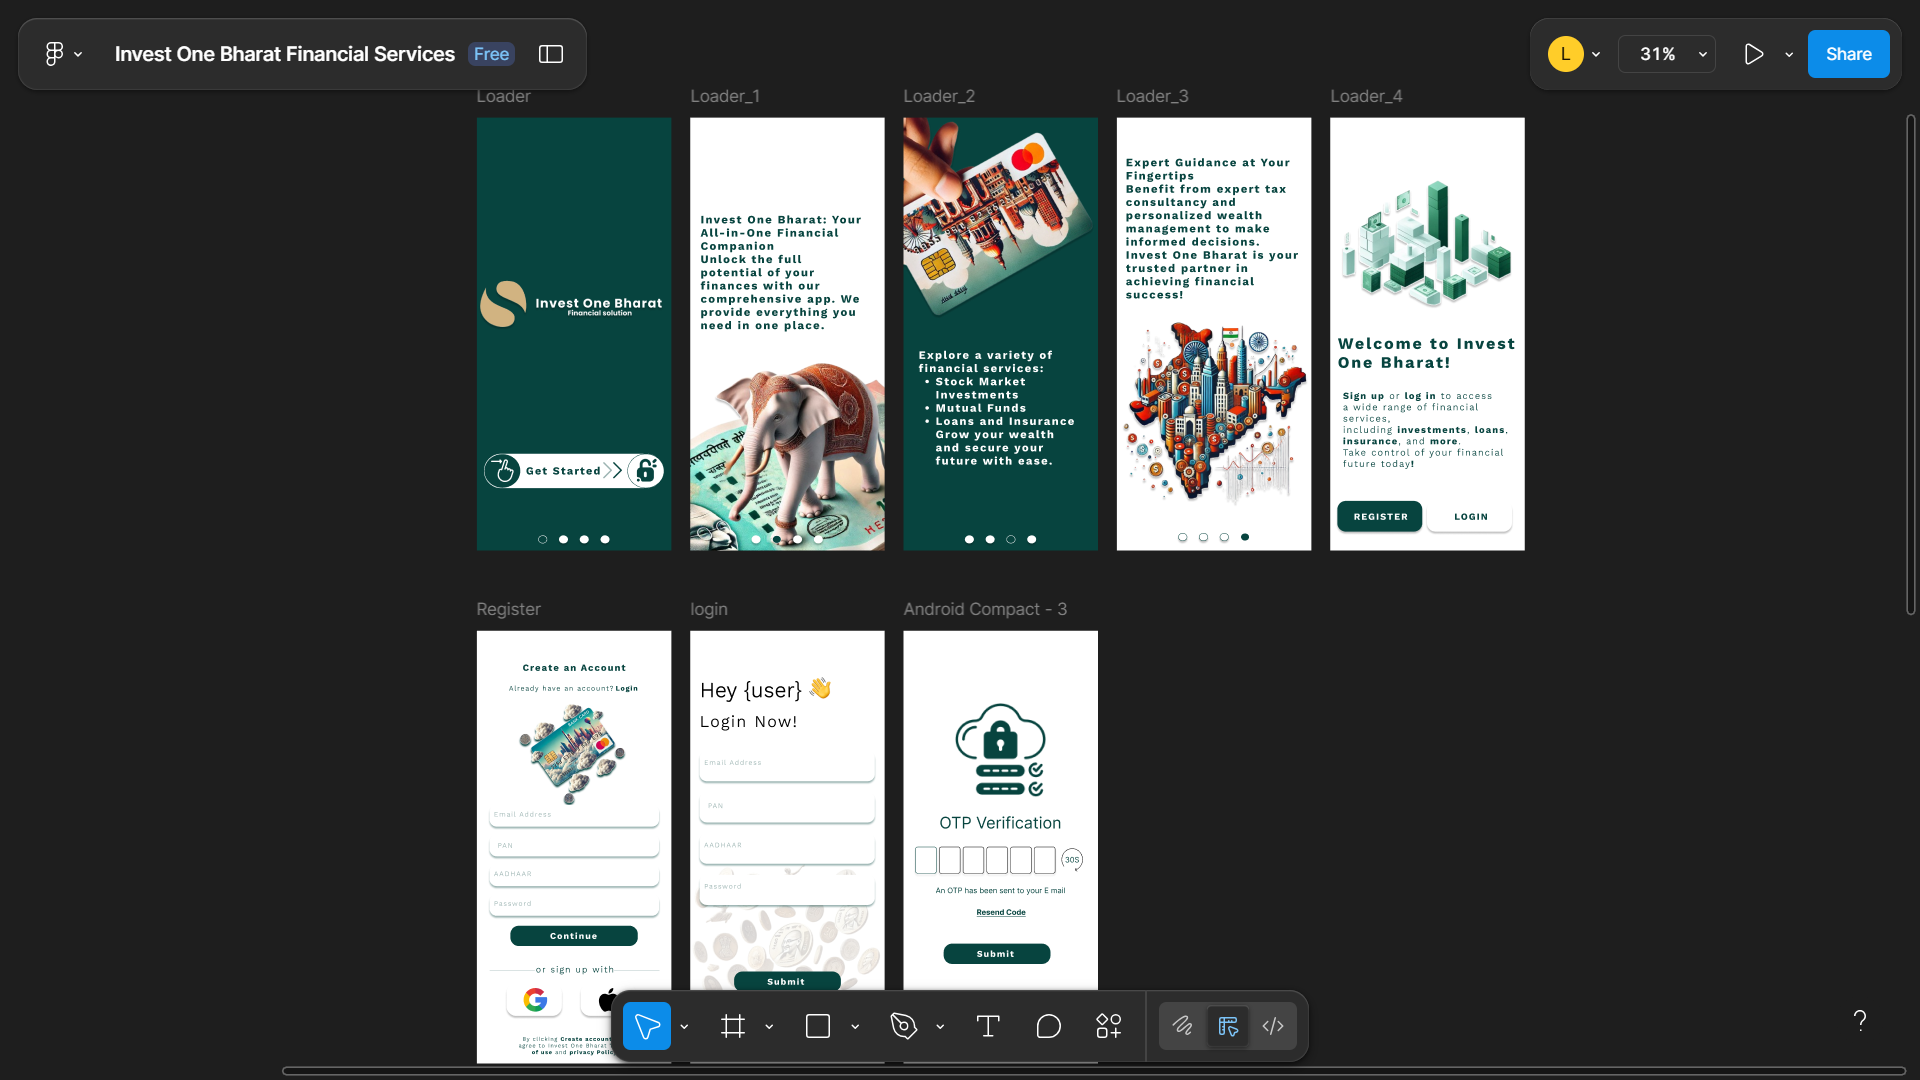
Task: Expand the shape tools chevron
Action: pyautogui.click(x=855, y=1027)
